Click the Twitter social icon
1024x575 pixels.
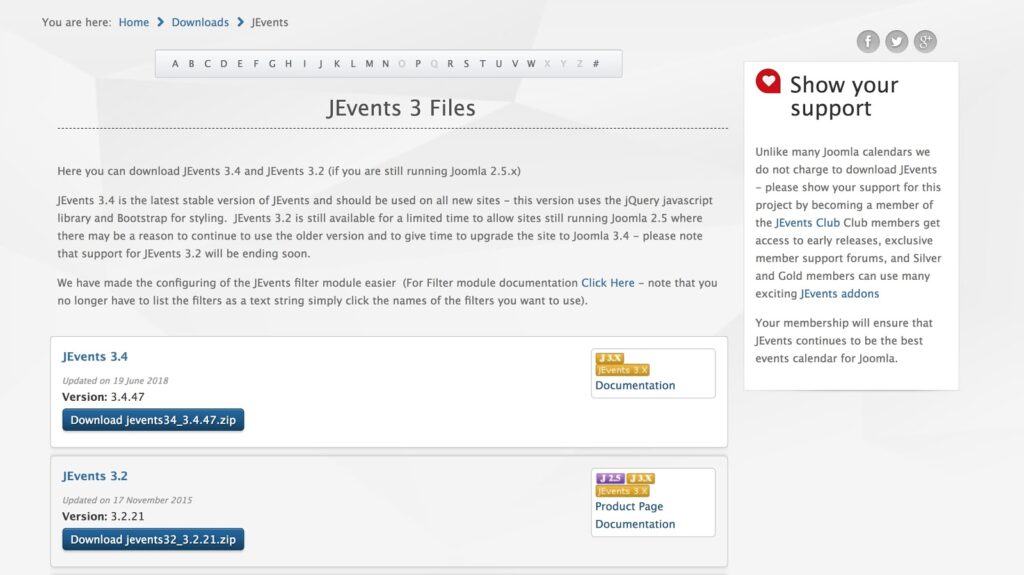click(x=897, y=41)
